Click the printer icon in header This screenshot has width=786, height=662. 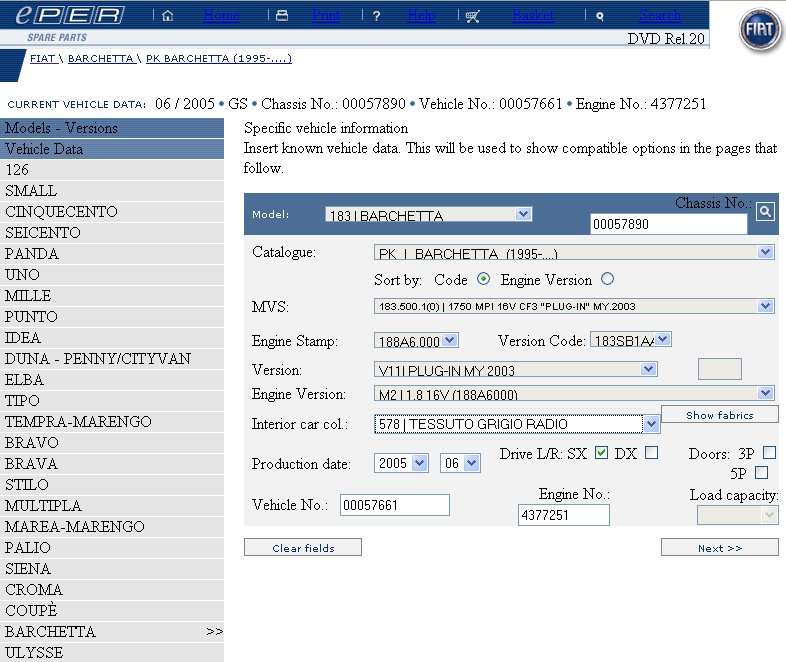coord(282,16)
